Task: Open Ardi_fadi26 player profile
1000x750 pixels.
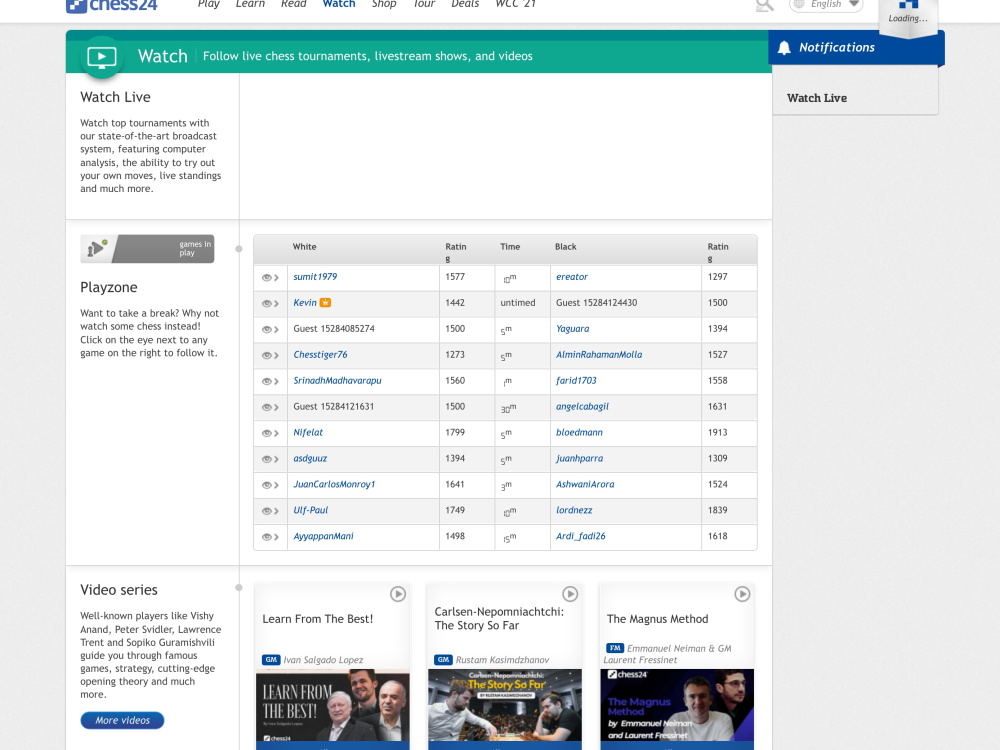Action: [x=580, y=536]
